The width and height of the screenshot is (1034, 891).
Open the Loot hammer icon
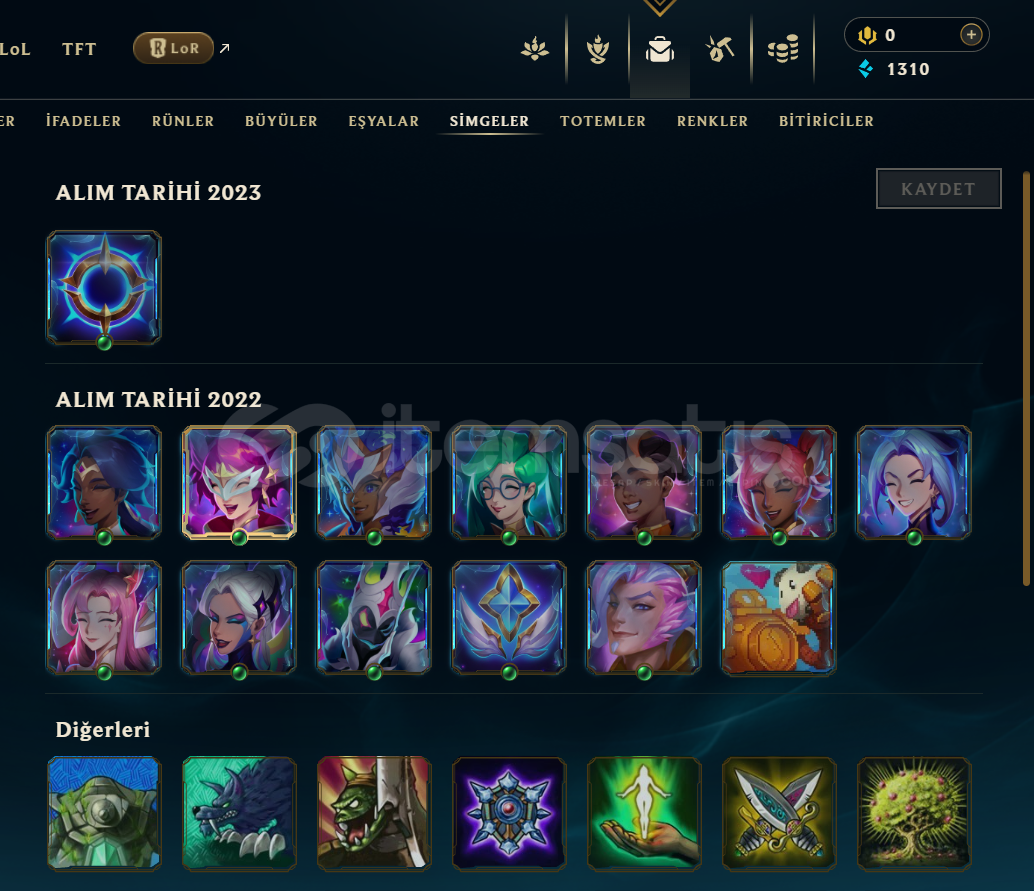click(x=719, y=49)
